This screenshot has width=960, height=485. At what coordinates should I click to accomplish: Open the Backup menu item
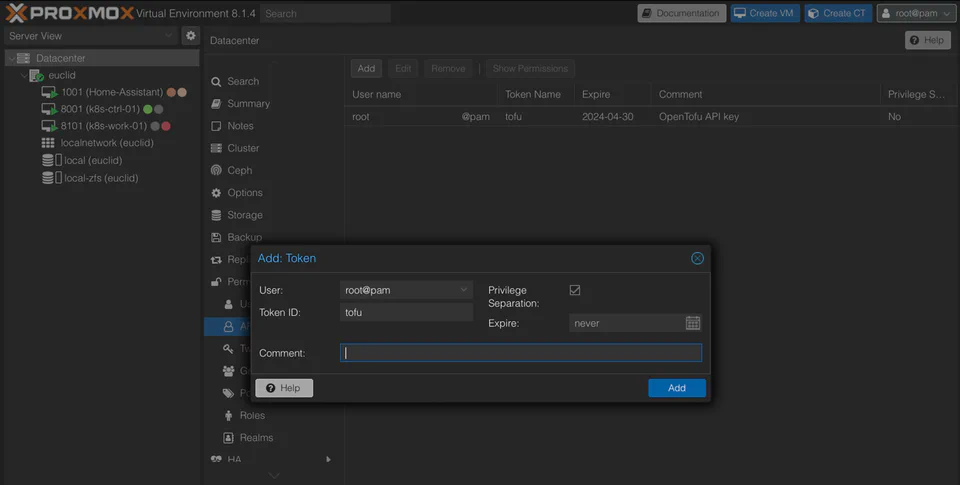pyautogui.click(x=244, y=237)
